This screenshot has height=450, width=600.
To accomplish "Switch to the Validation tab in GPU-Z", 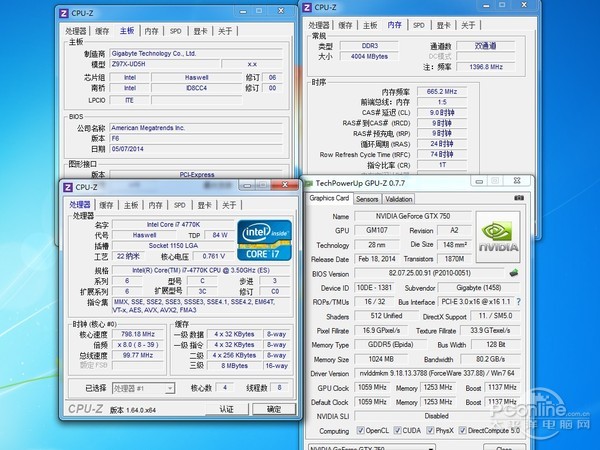I will pyautogui.click(x=399, y=198).
